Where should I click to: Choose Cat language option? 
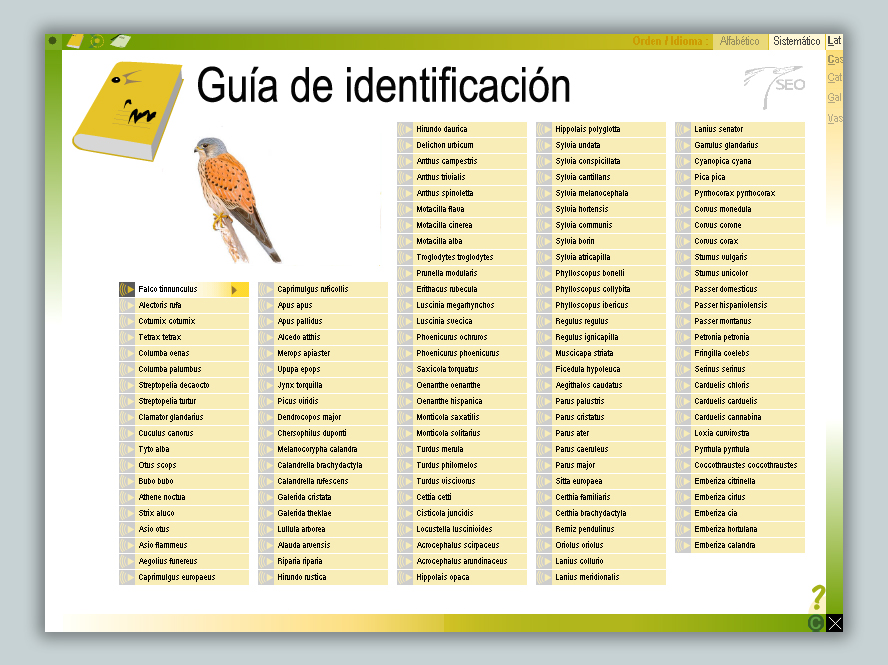point(834,77)
